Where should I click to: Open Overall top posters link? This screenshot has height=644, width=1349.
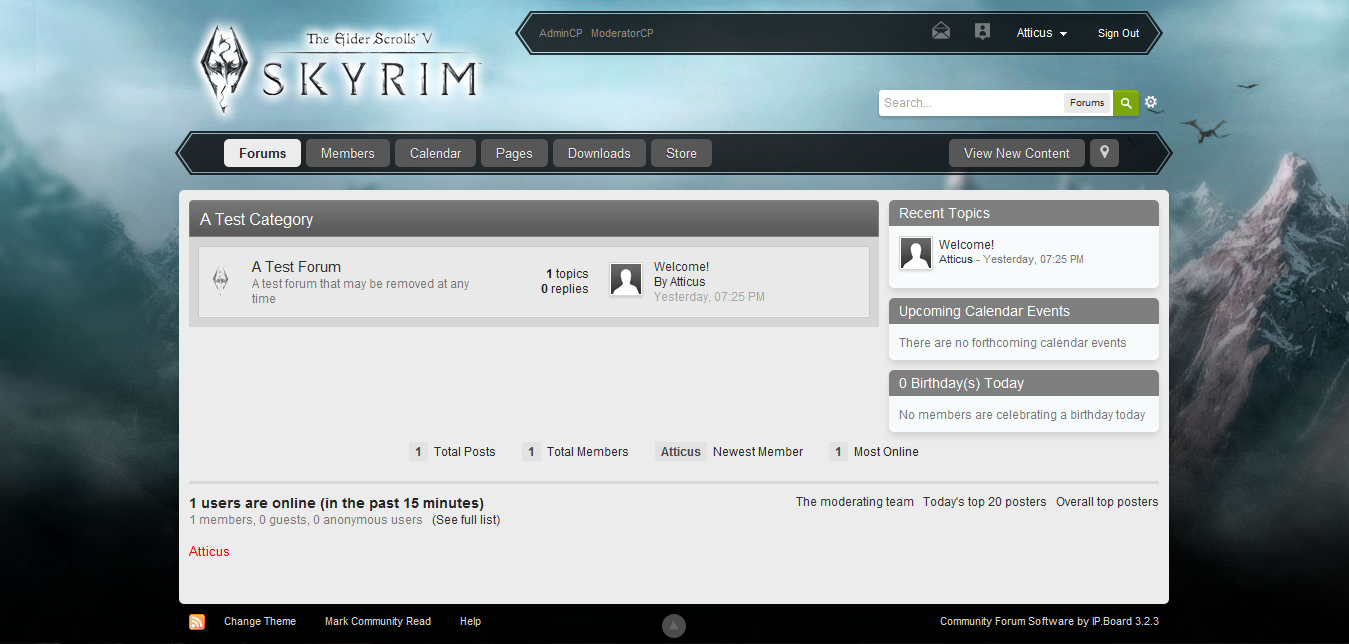1107,502
